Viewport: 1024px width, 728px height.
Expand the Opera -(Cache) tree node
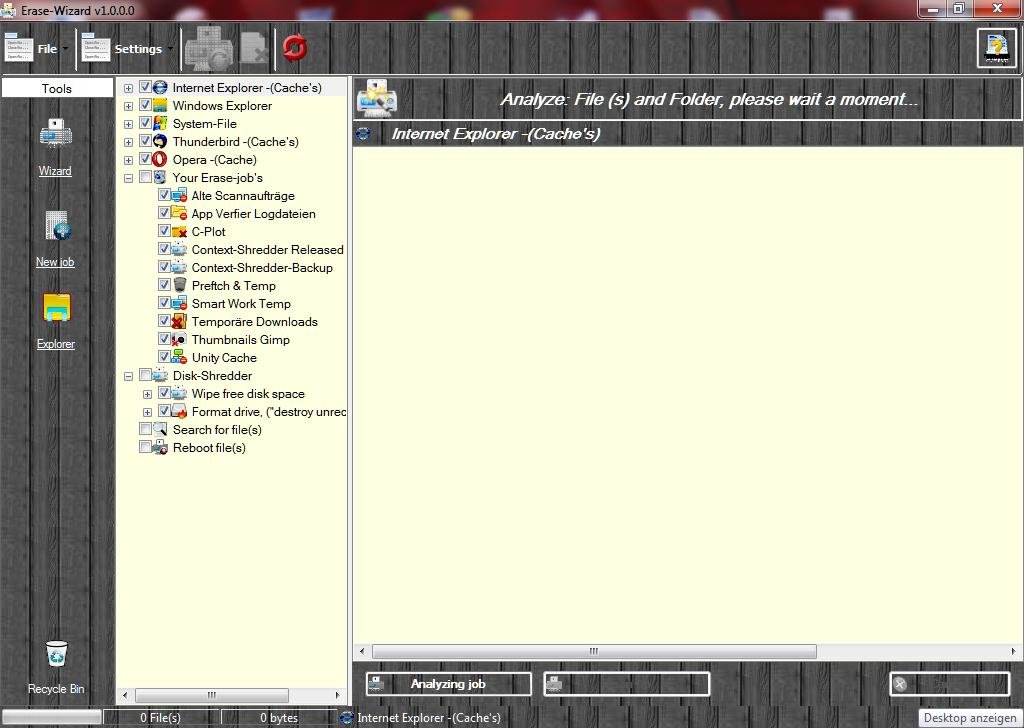[129, 160]
